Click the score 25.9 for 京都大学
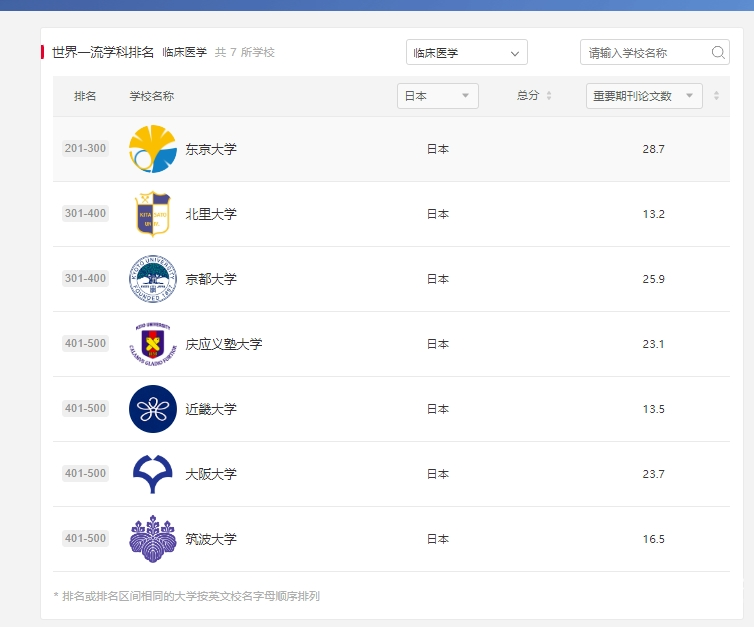 653,279
